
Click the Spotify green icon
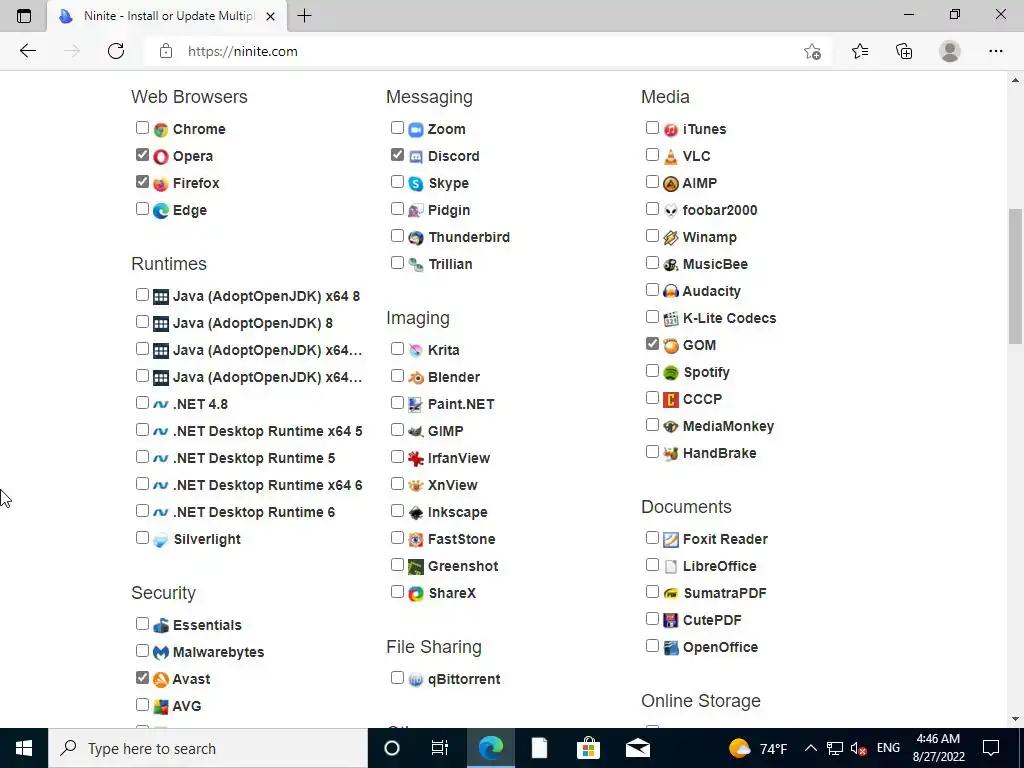pos(671,372)
